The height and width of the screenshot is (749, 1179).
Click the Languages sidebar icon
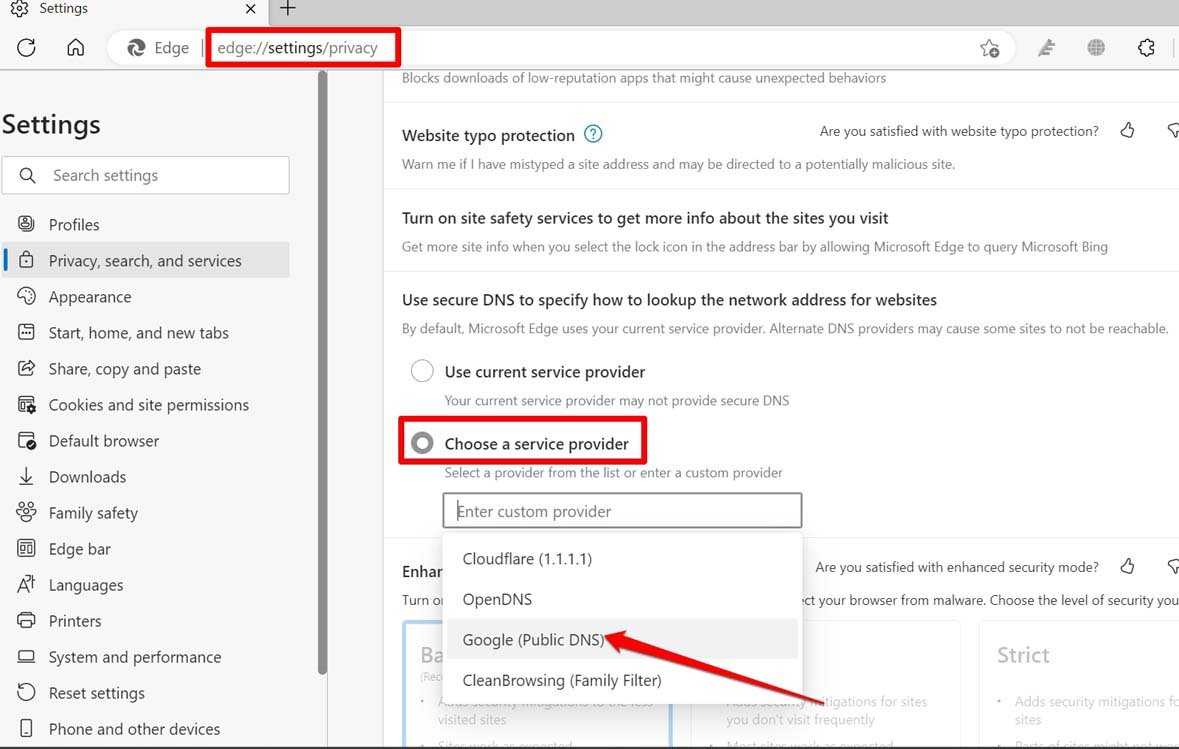point(26,584)
